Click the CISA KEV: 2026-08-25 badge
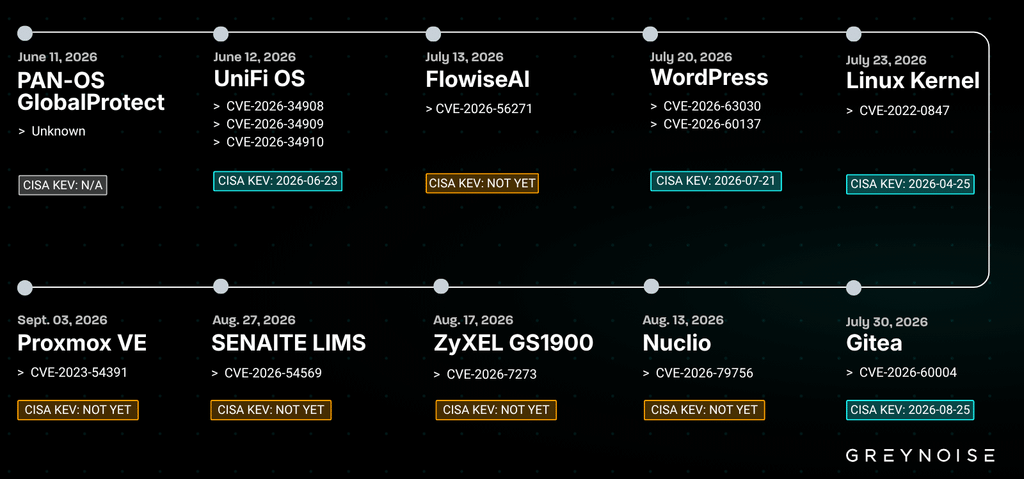 point(910,410)
